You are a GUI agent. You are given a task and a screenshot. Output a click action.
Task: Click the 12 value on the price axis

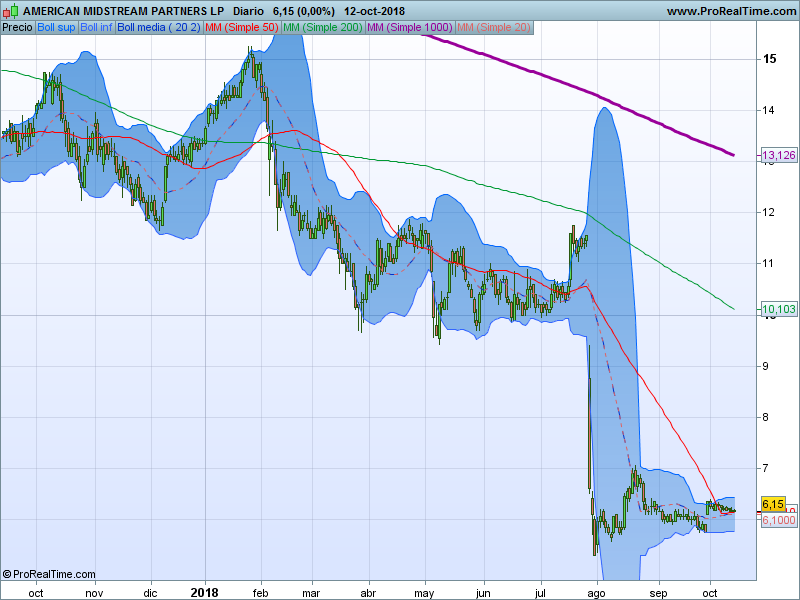[x=768, y=212]
